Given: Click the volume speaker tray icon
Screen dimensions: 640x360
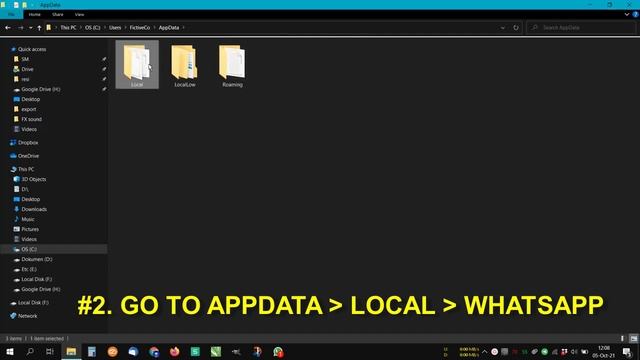Looking at the screenshot, I should coord(574,351).
